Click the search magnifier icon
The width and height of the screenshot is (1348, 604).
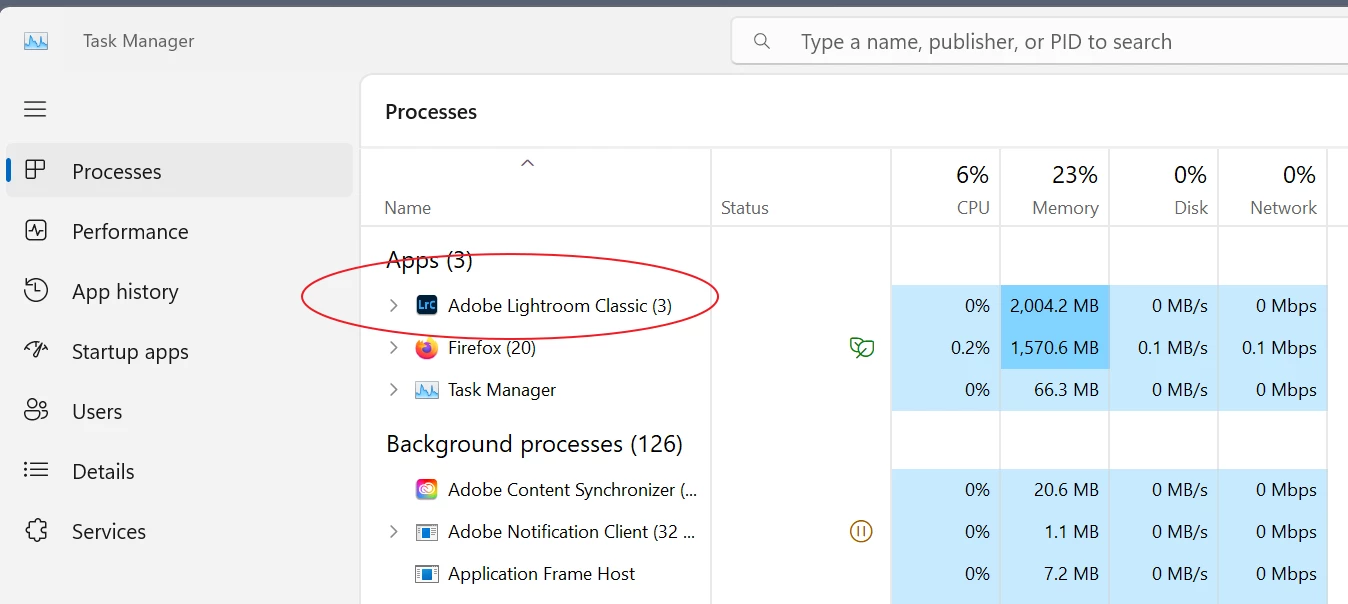762,41
